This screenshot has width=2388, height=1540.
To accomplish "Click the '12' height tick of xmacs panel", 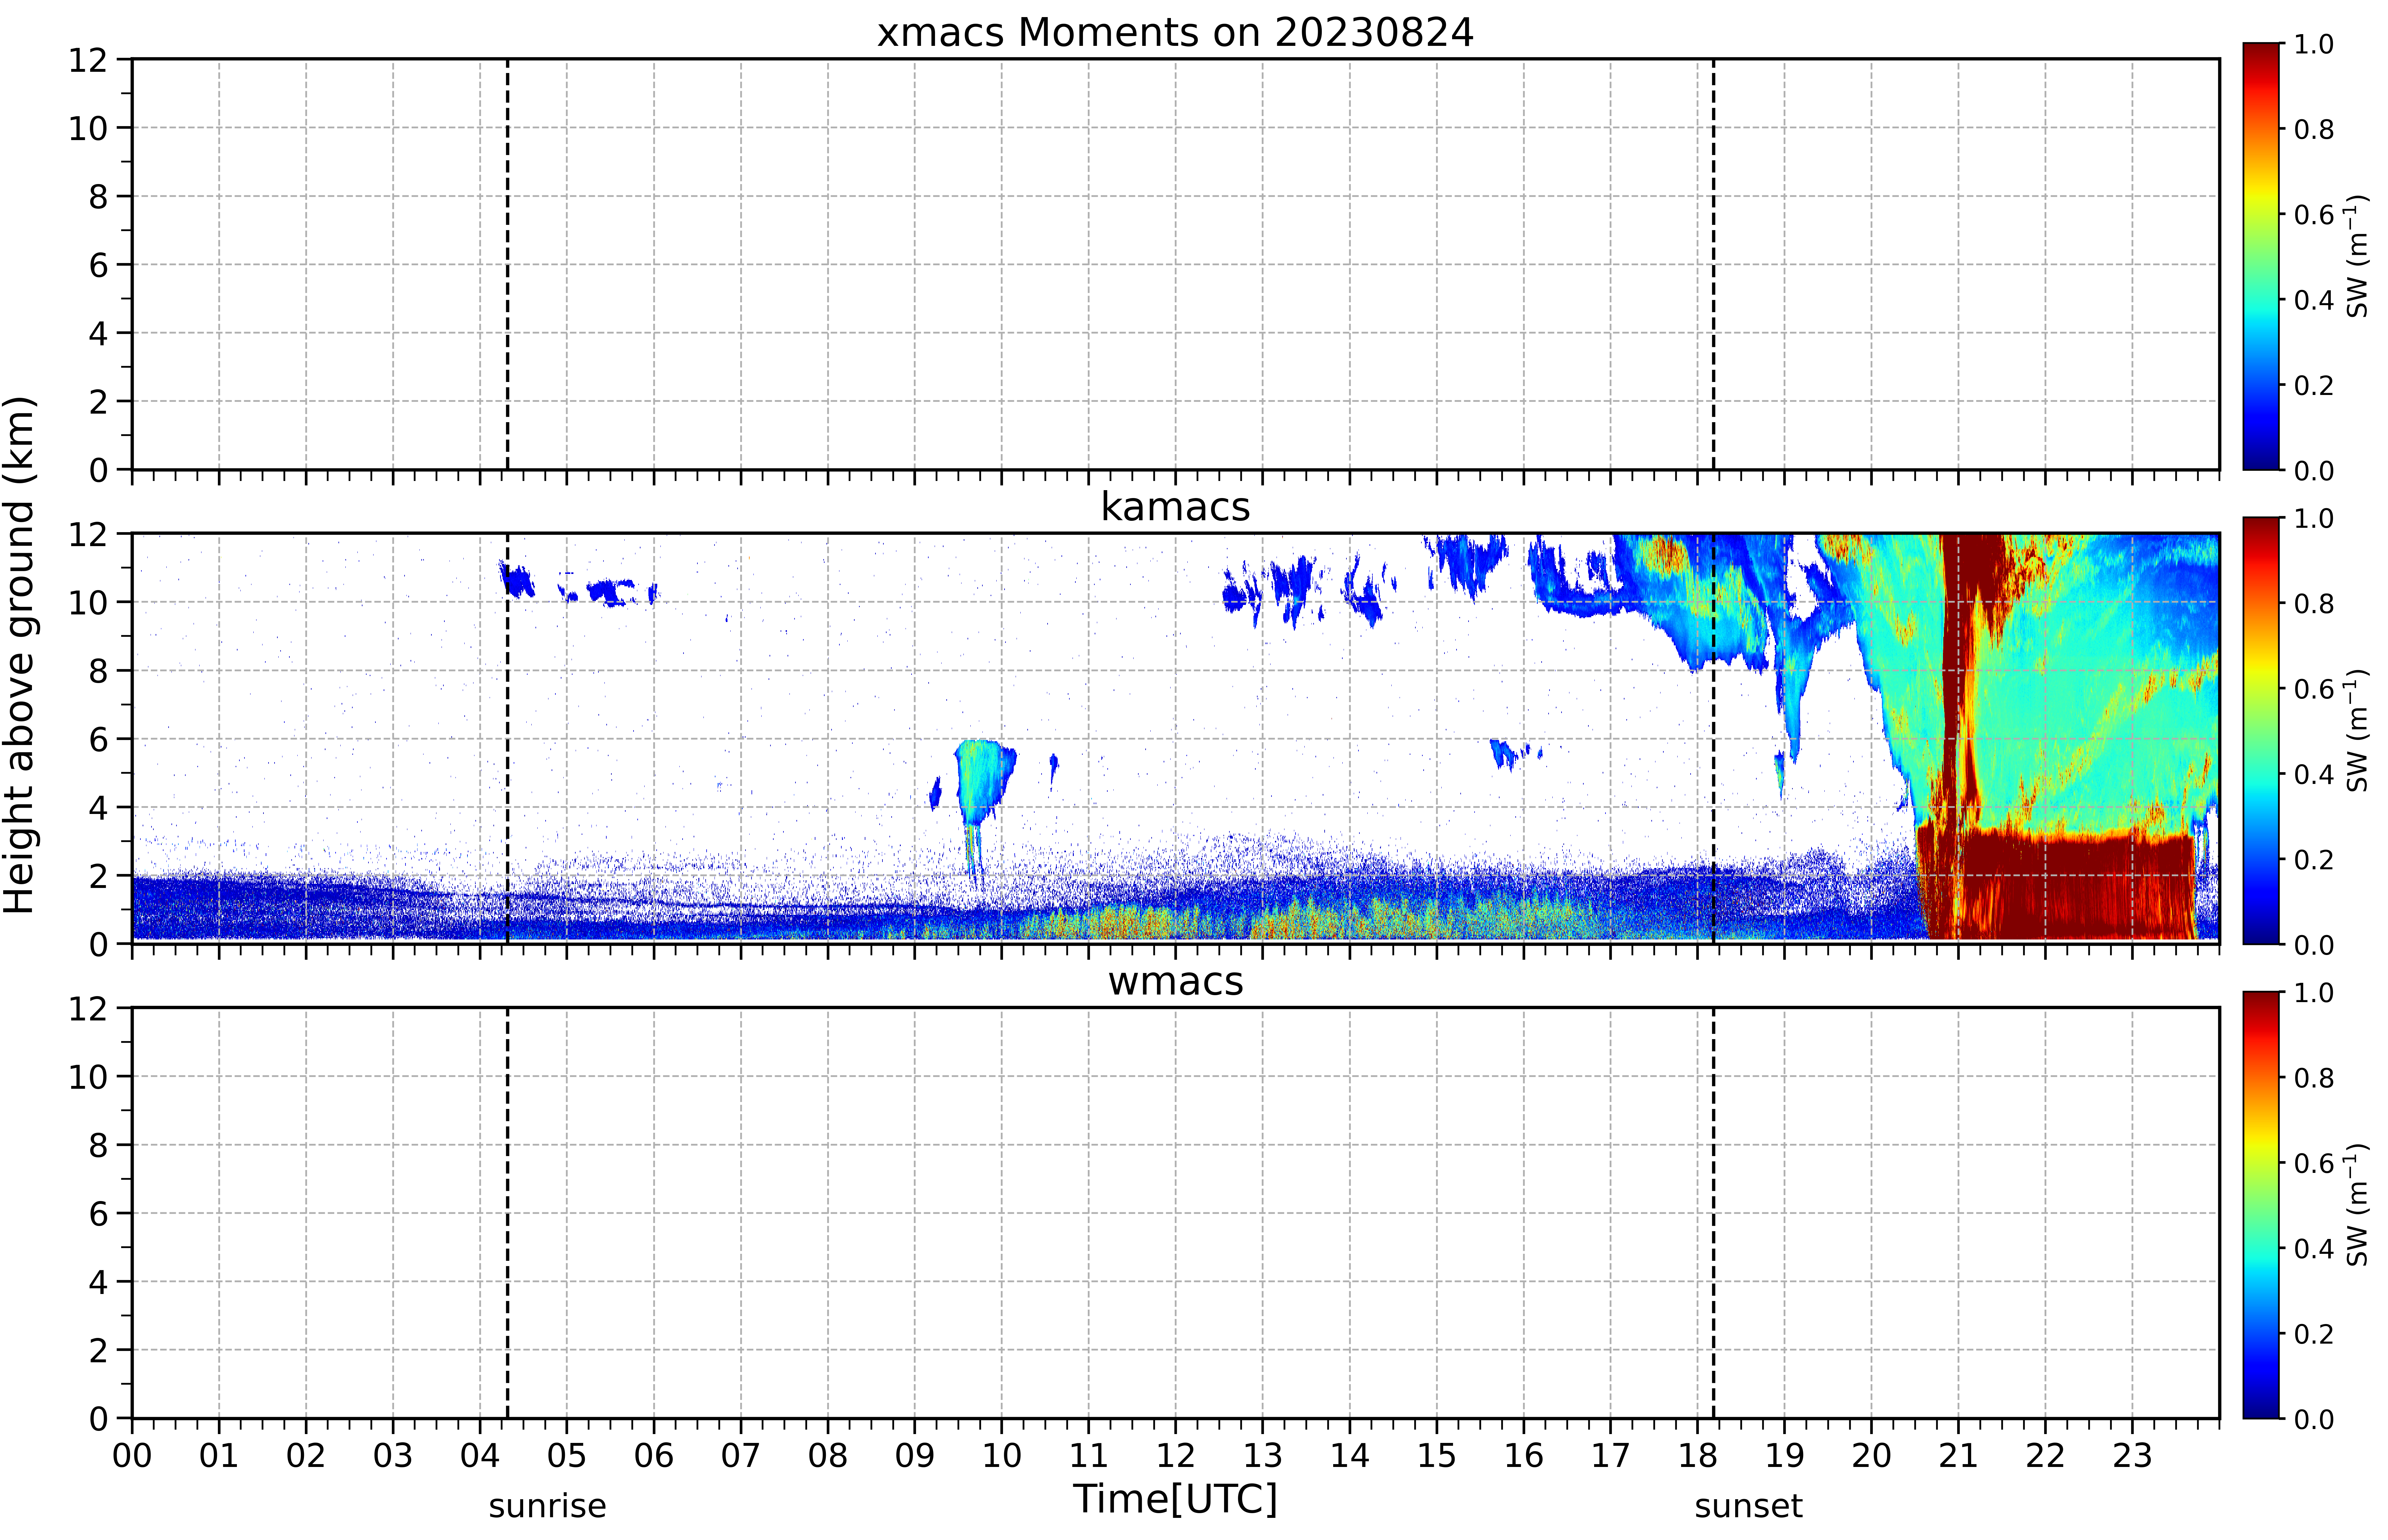I will pos(88,60).
